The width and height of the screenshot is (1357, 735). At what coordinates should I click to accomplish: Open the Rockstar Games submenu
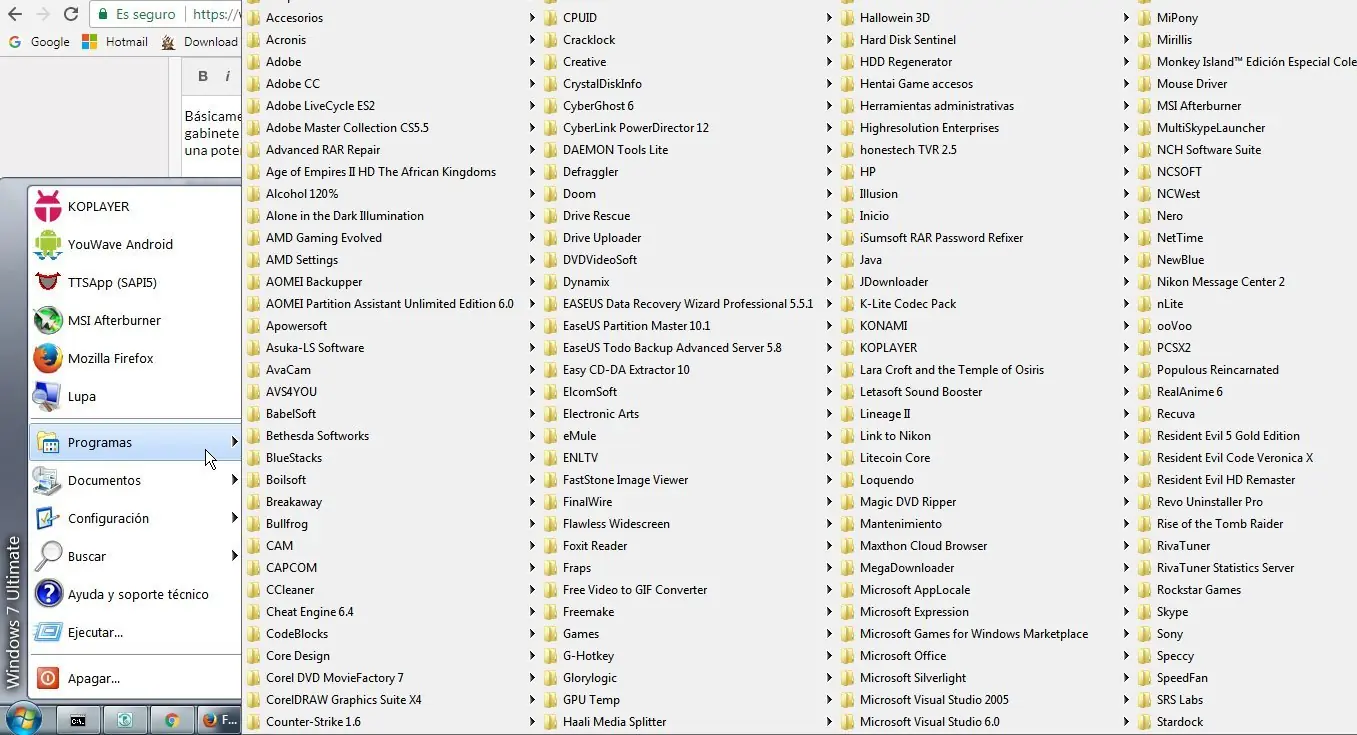[x=1246, y=590]
